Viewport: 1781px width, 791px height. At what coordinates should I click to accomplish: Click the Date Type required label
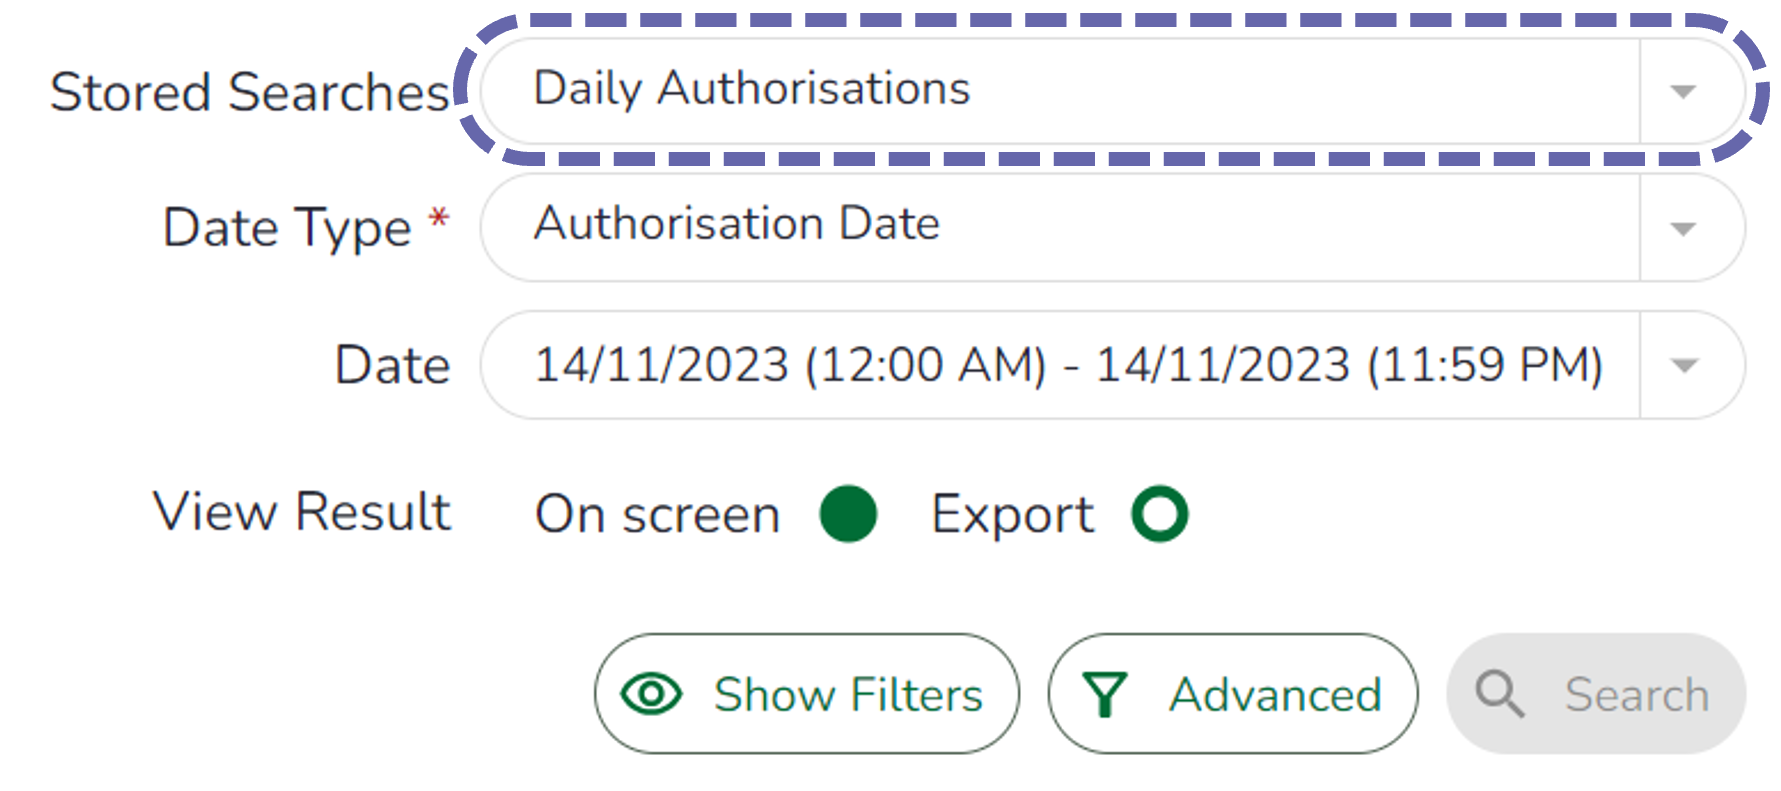pyautogui.click(x=306, y=228)
